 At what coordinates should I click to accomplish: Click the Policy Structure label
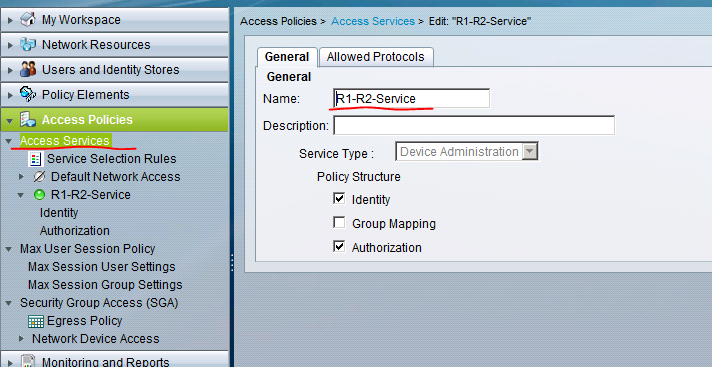point(359,177)
